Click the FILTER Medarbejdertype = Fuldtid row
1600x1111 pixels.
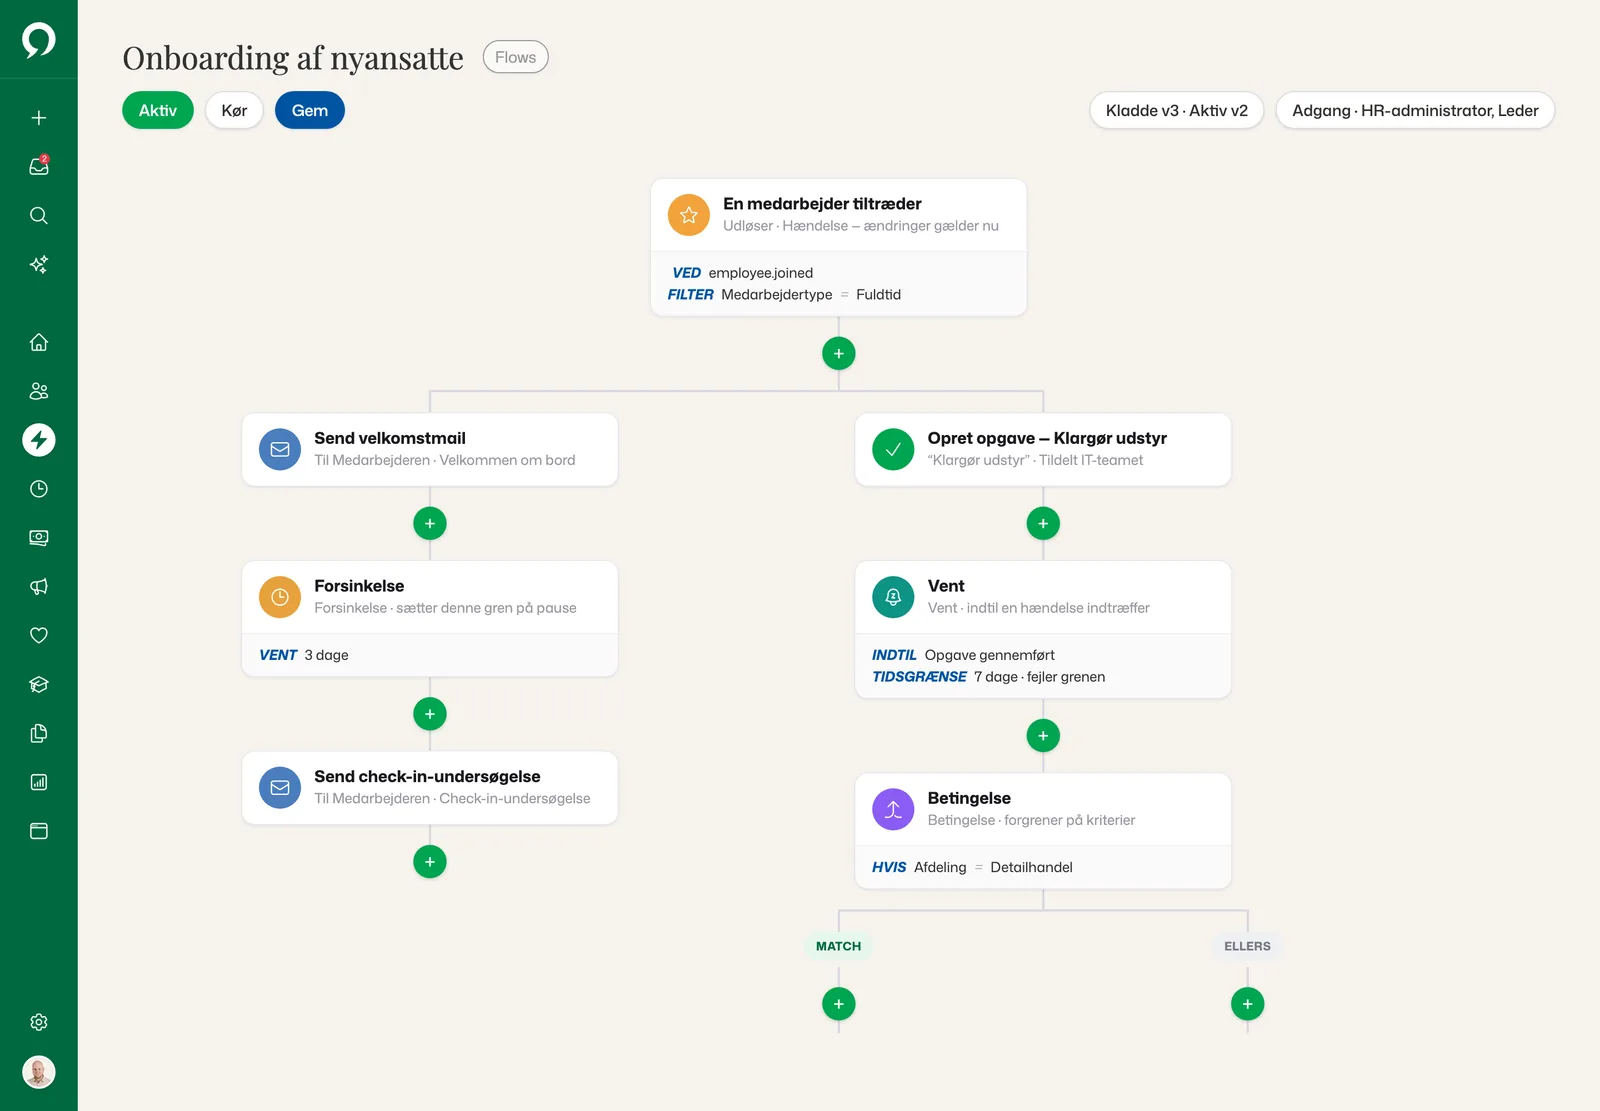click(x=785, y=295)
